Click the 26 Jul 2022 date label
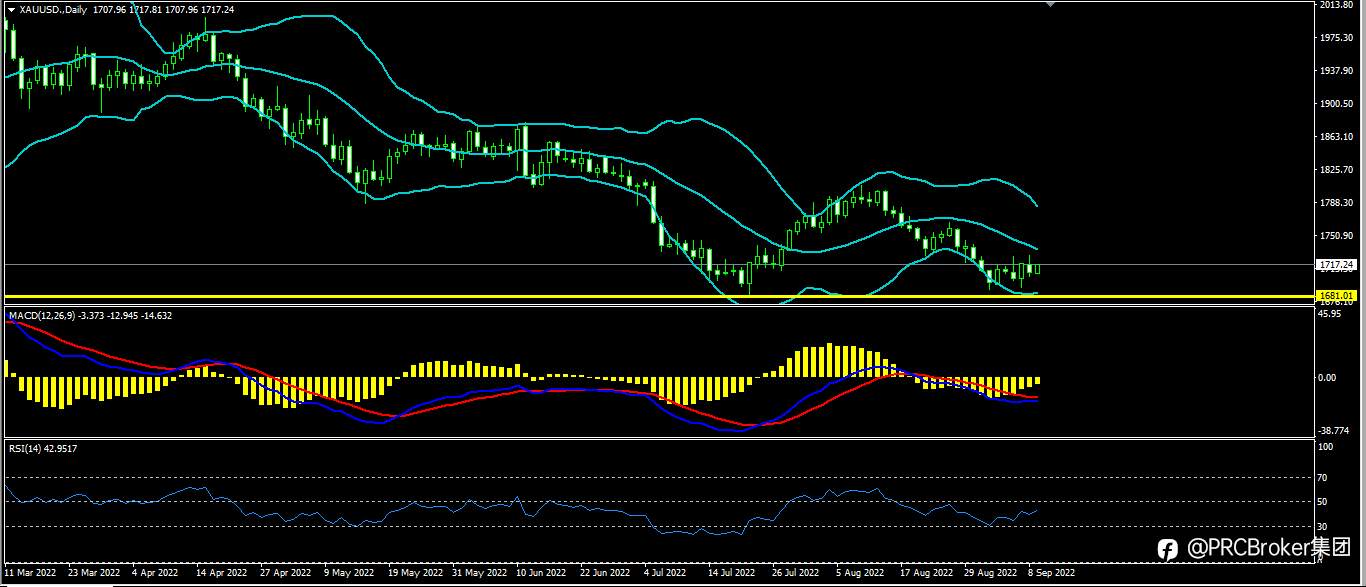This screenshot has width=1366, height=587. [797, 574]
